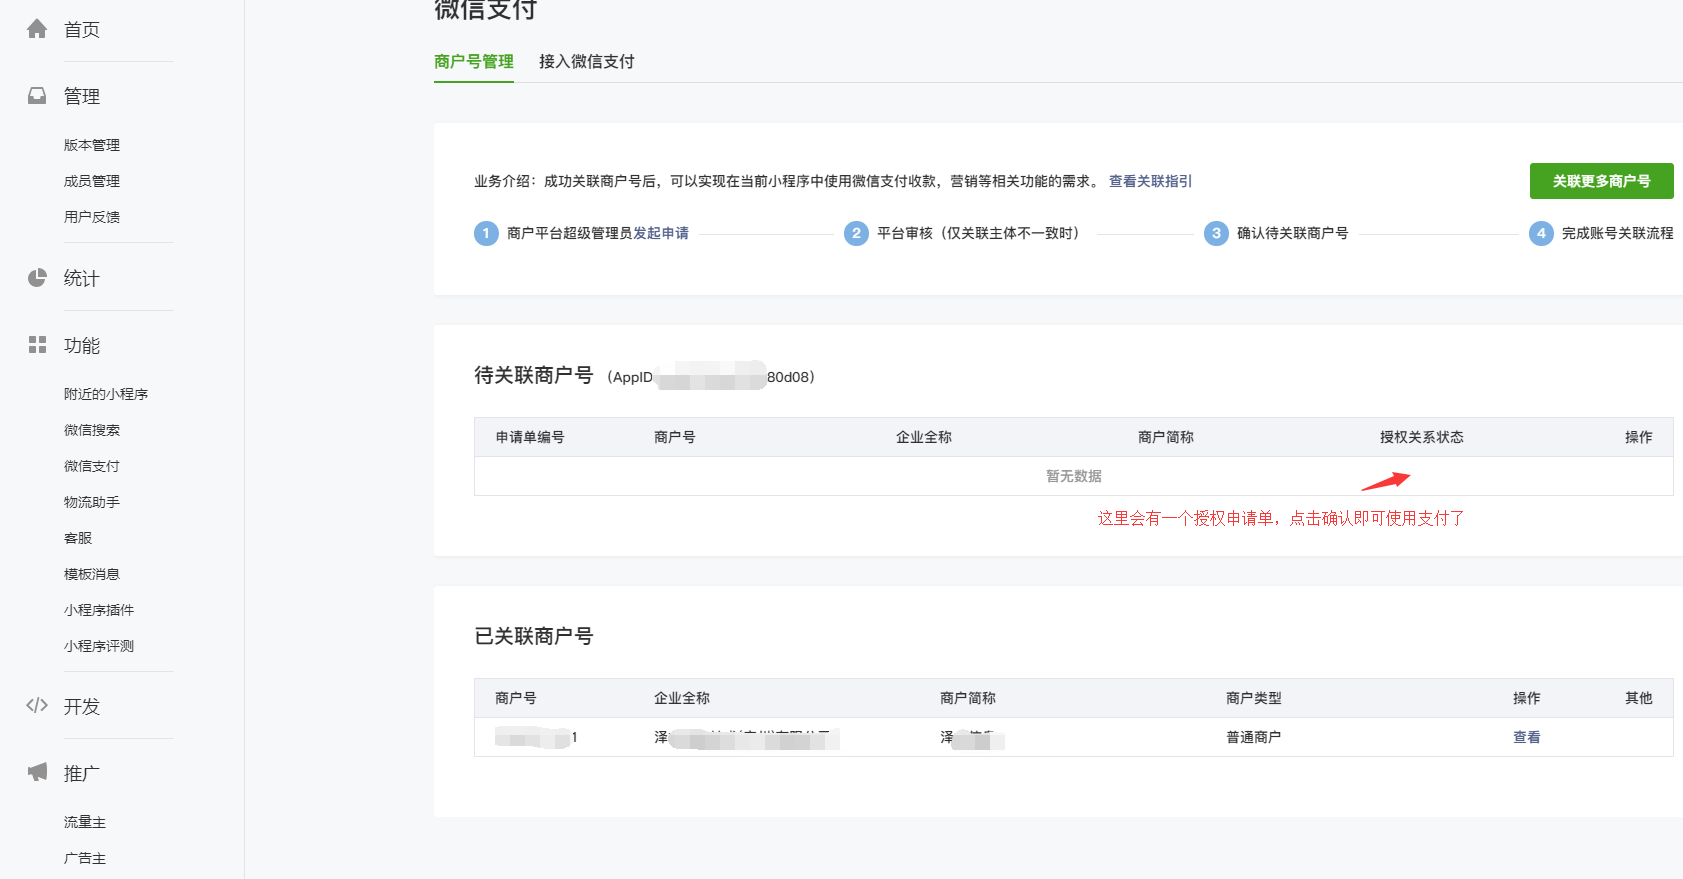Click step 1 circle indicator

click(486, 233)
